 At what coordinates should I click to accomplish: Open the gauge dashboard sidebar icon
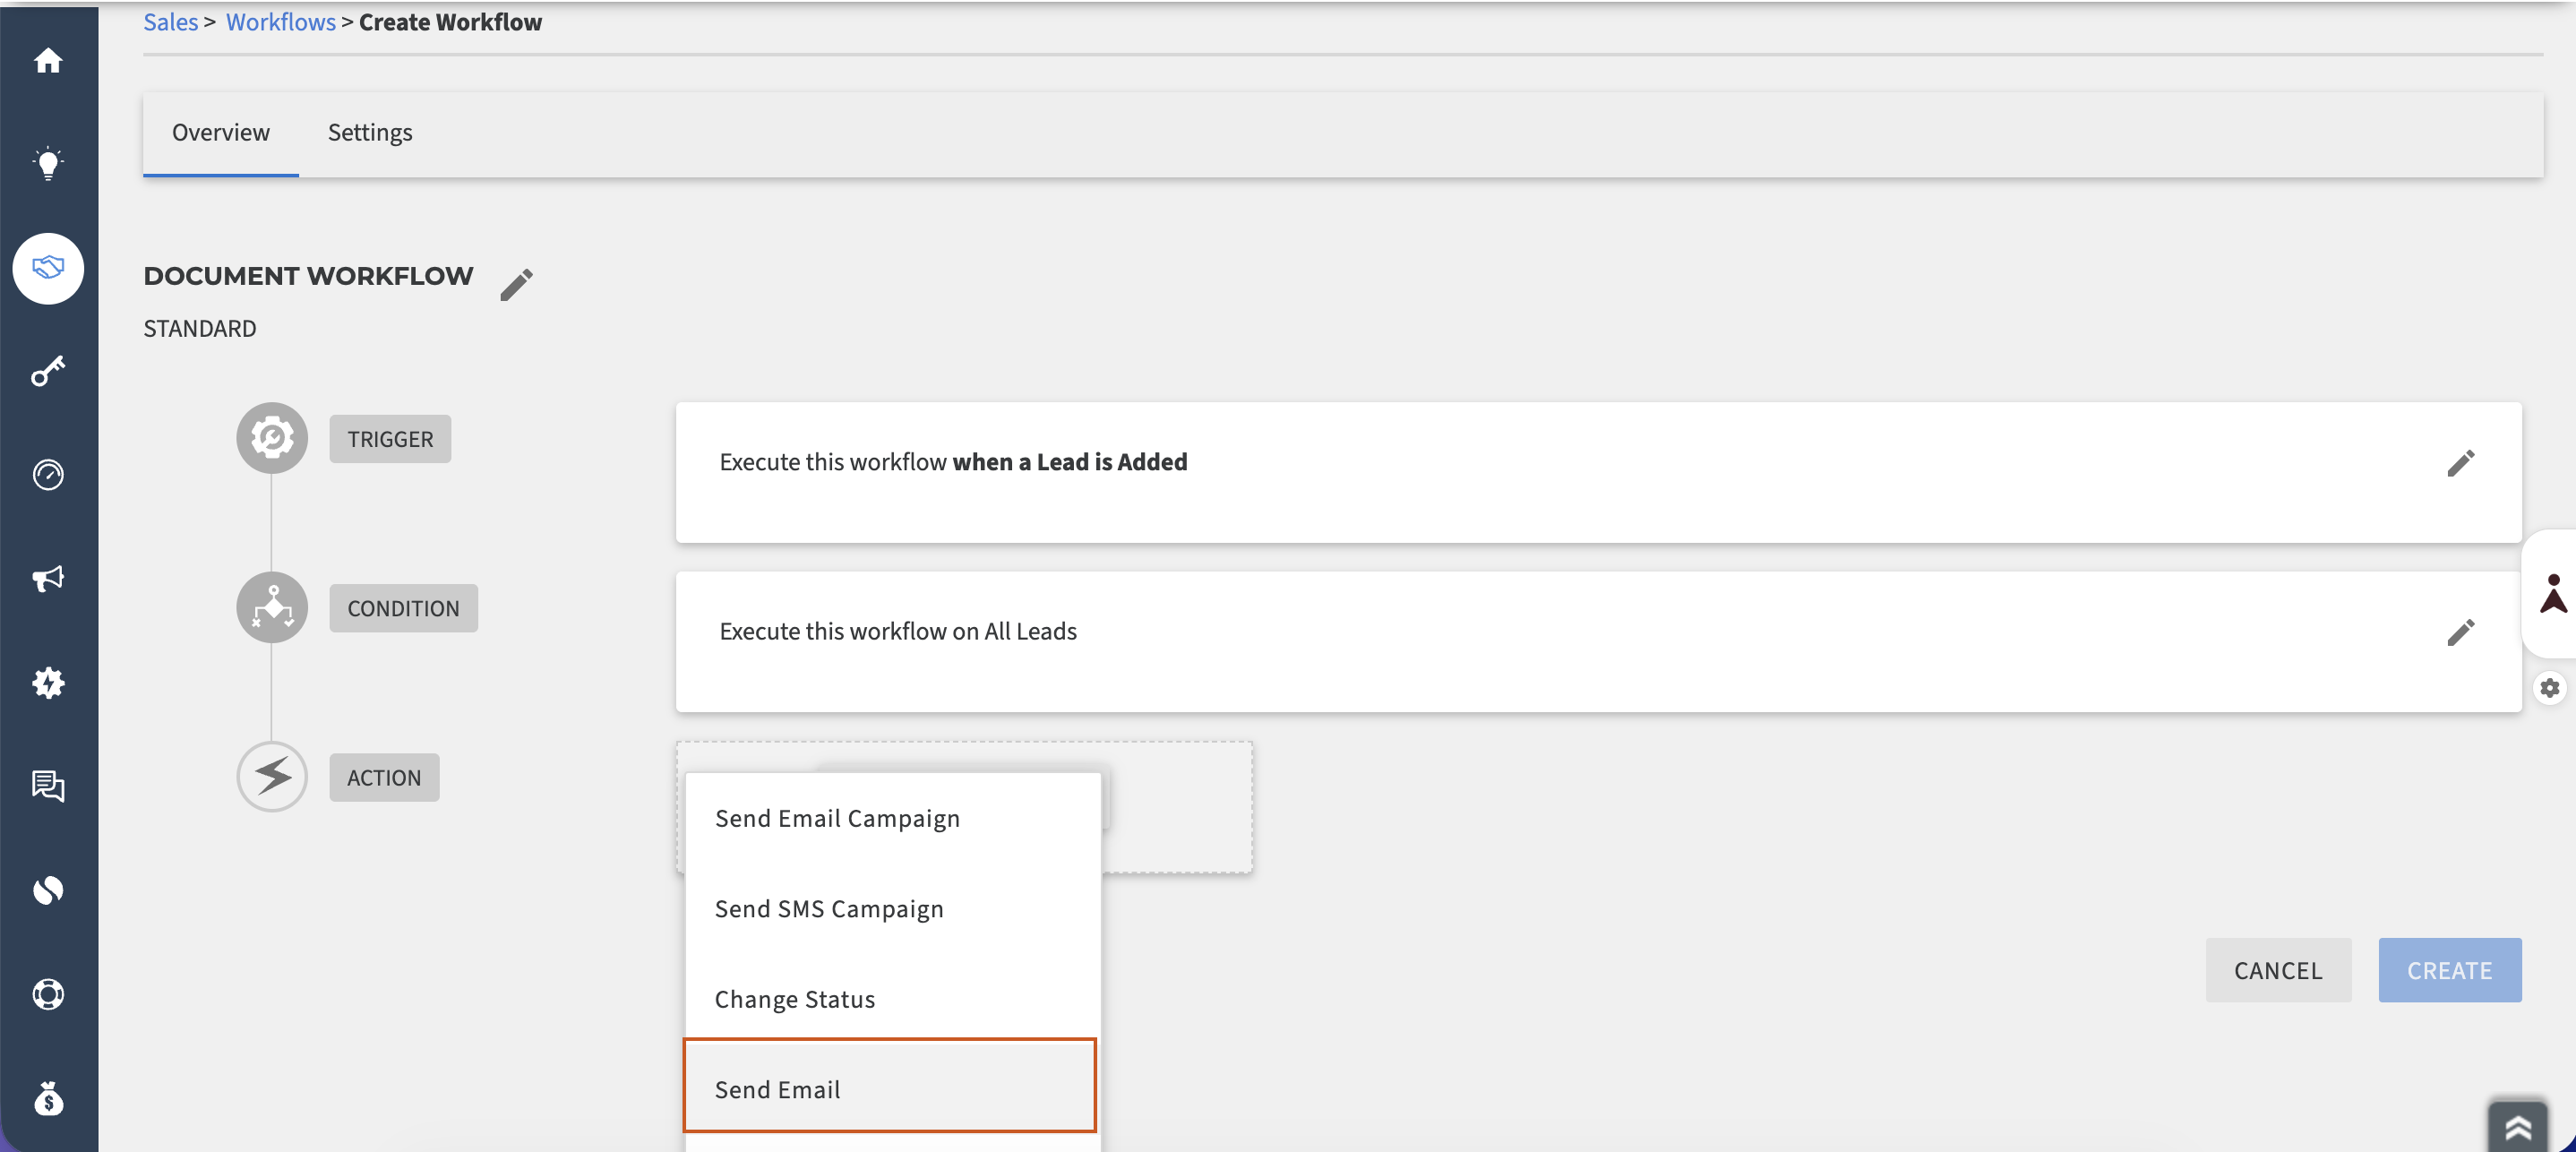coord(48,474)
